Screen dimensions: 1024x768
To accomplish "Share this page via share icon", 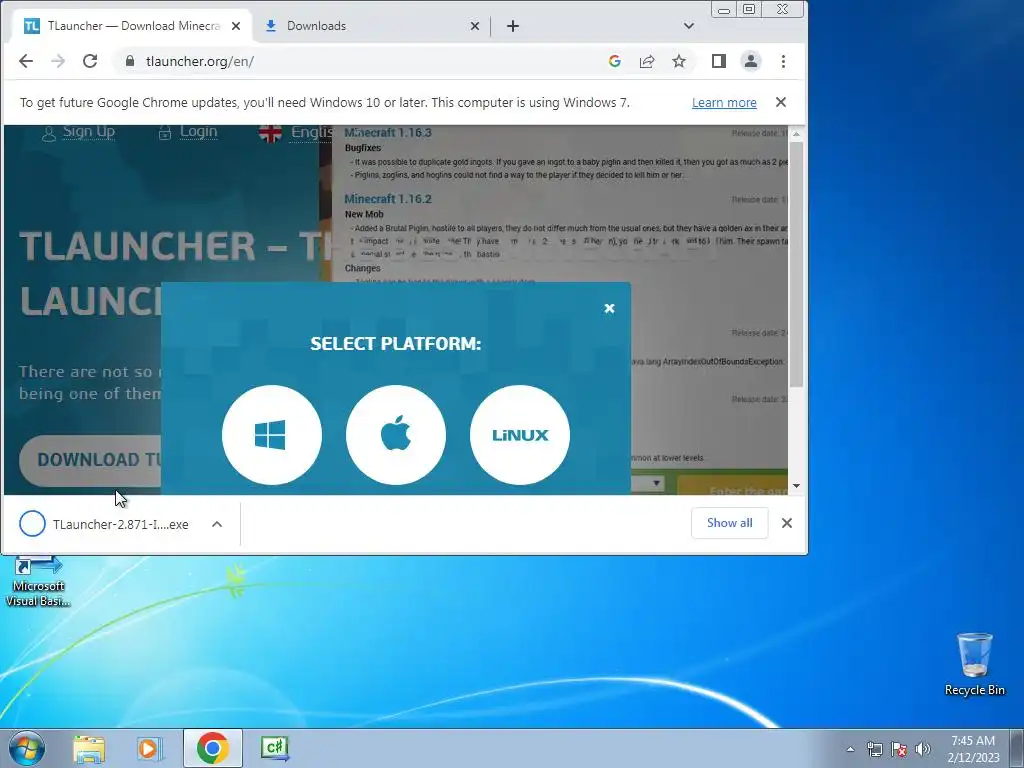I will (x=647, y=61).
